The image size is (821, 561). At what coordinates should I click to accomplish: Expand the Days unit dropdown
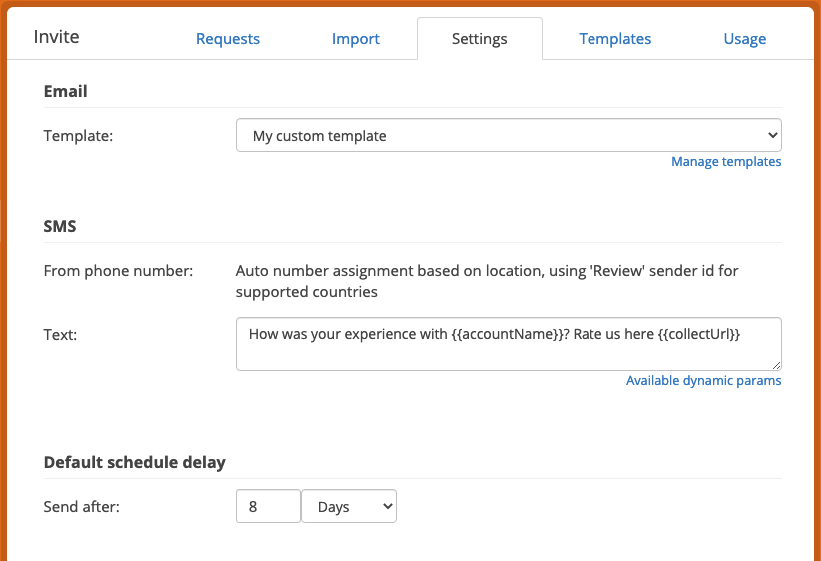coord(349,506)
